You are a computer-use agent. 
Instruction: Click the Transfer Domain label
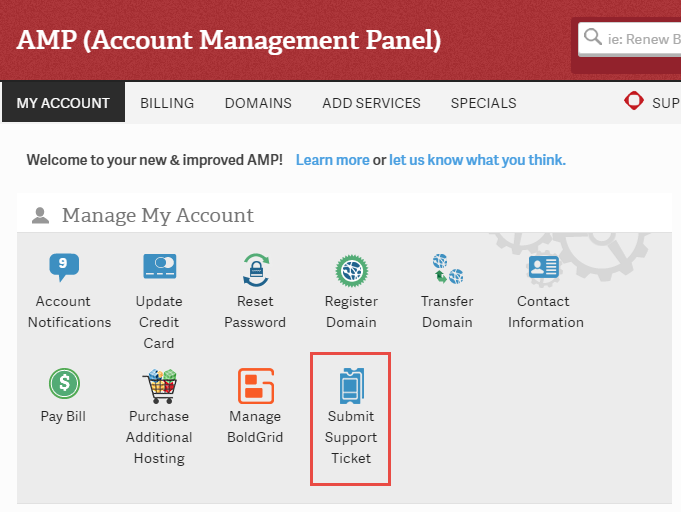point(447,312)
